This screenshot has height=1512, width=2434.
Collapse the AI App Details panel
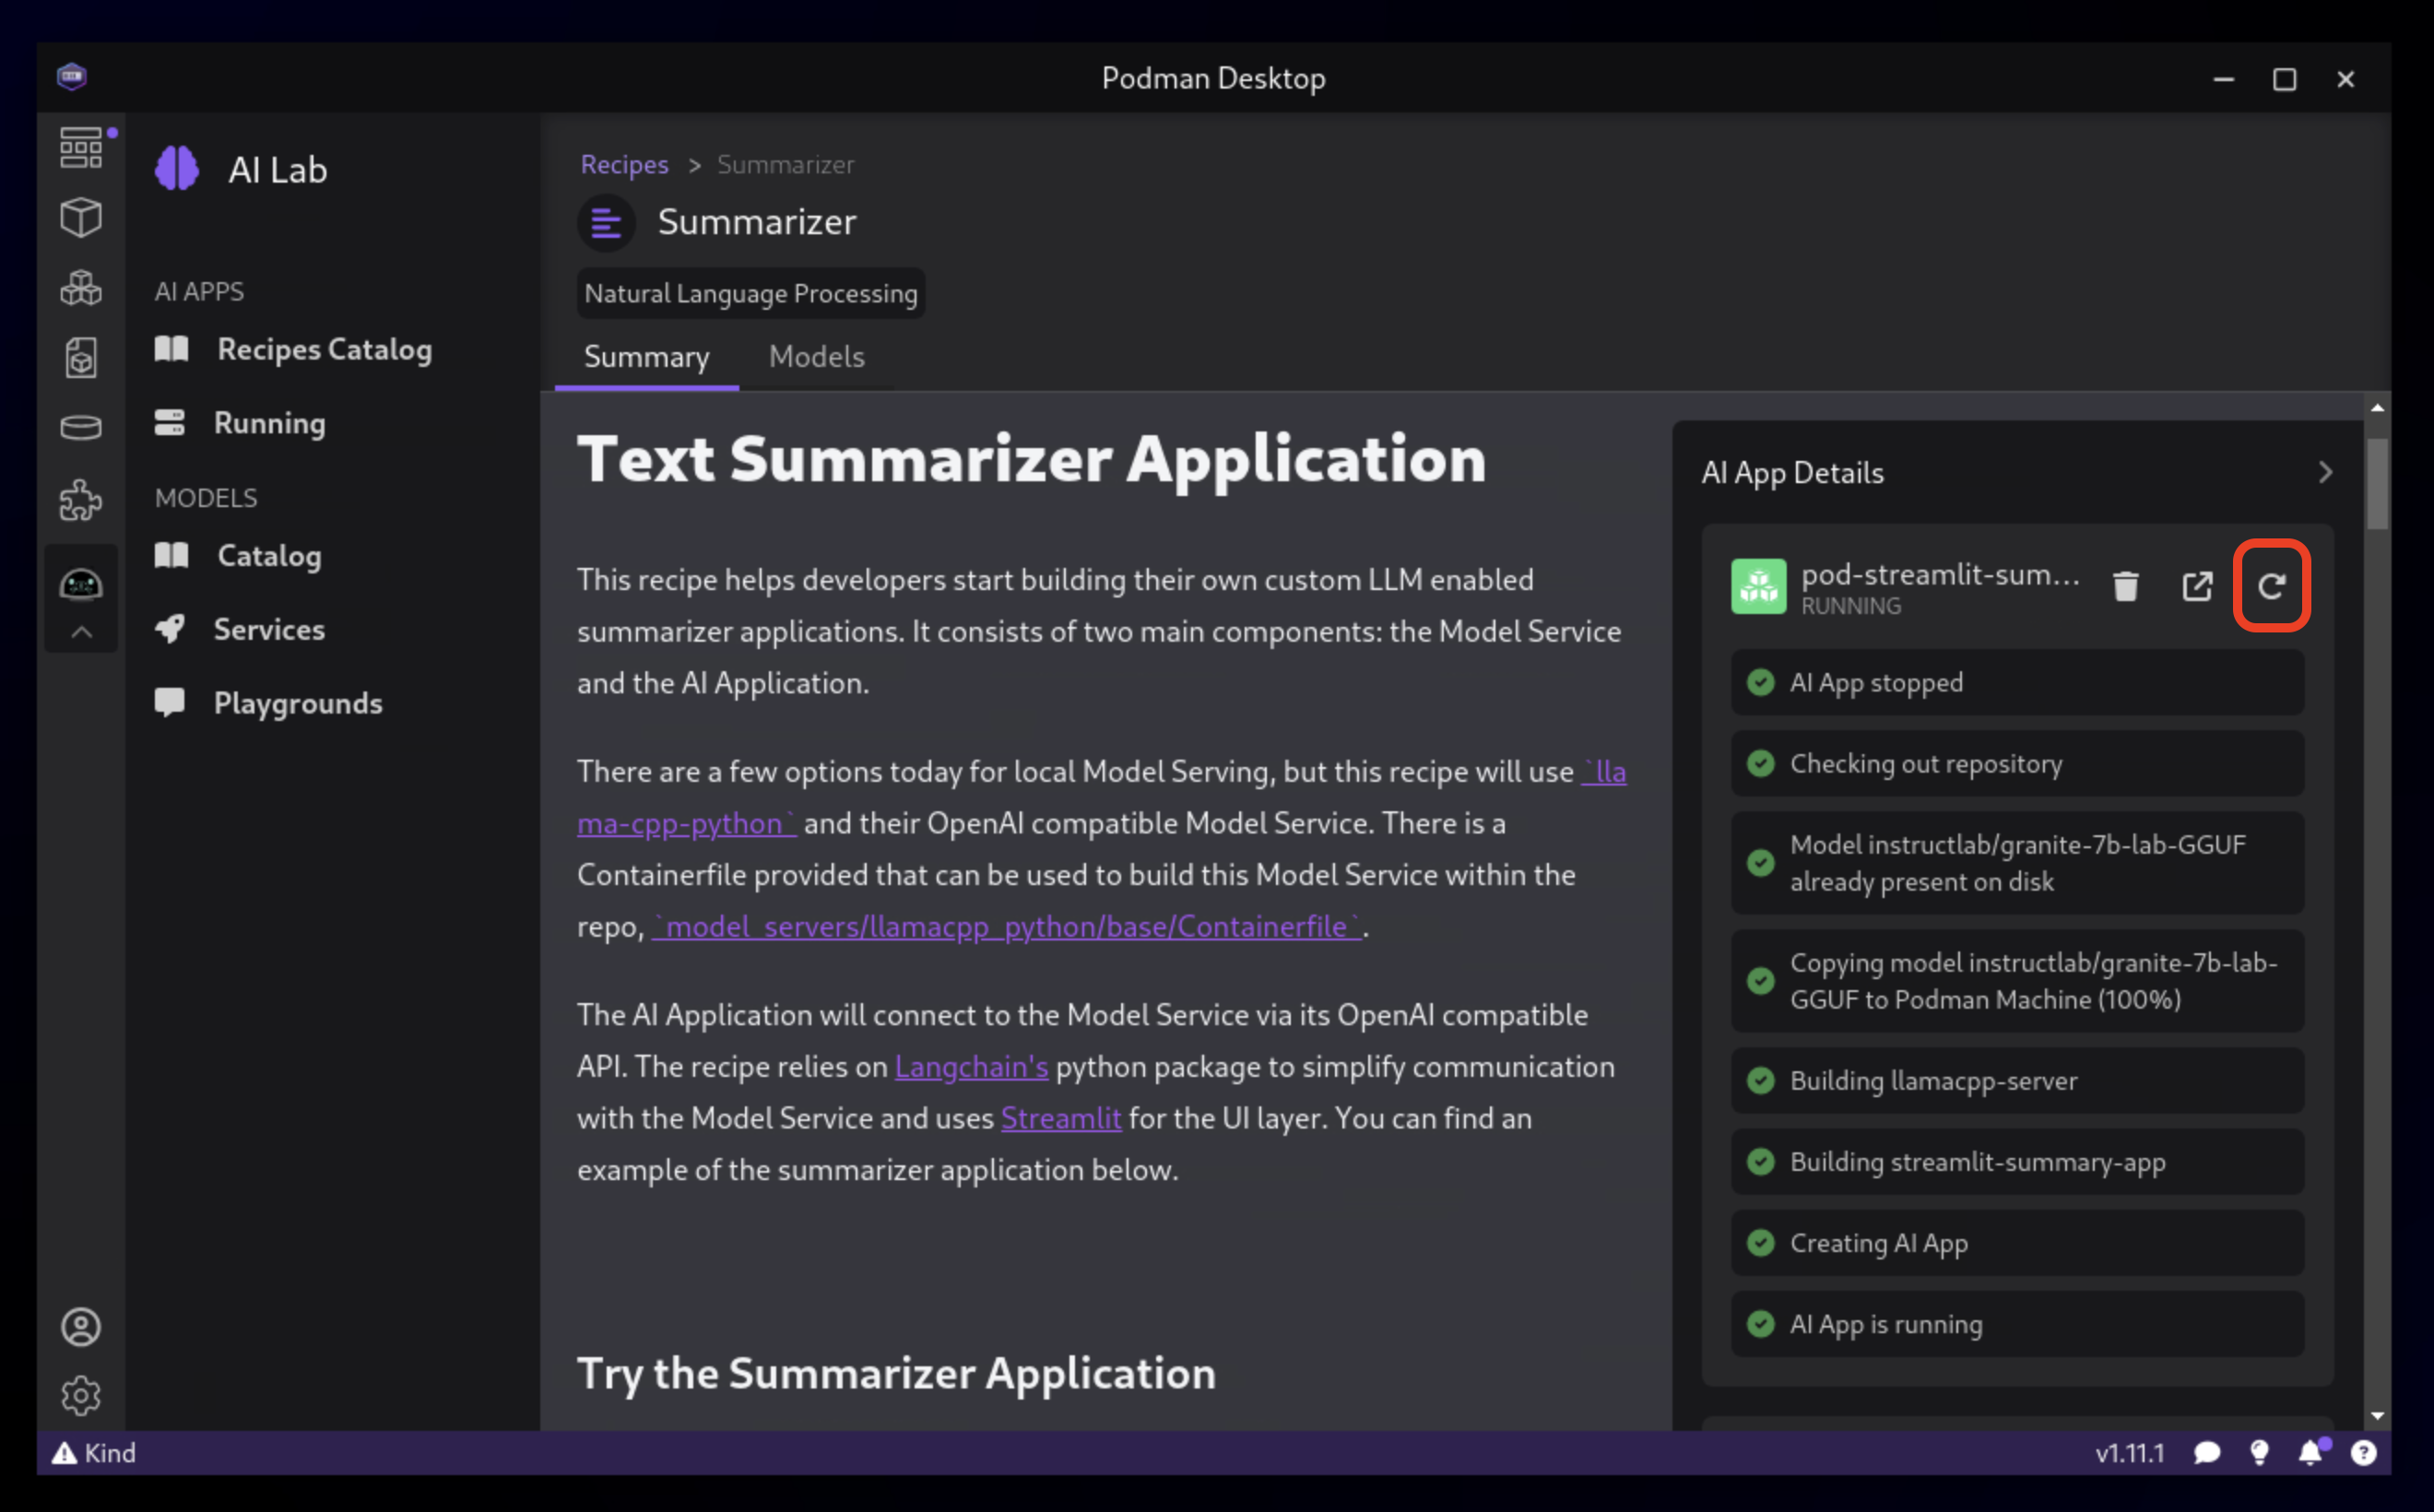click(x=2325, y=473)
